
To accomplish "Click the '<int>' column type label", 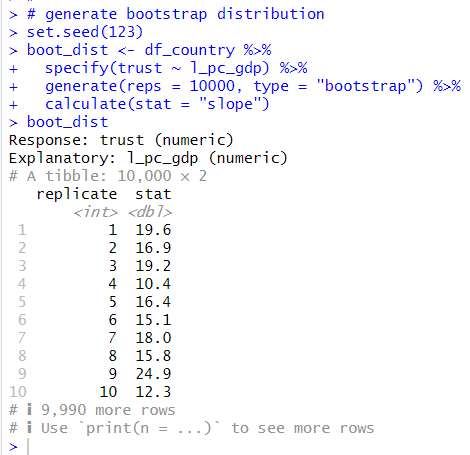I will pos(95,212).
